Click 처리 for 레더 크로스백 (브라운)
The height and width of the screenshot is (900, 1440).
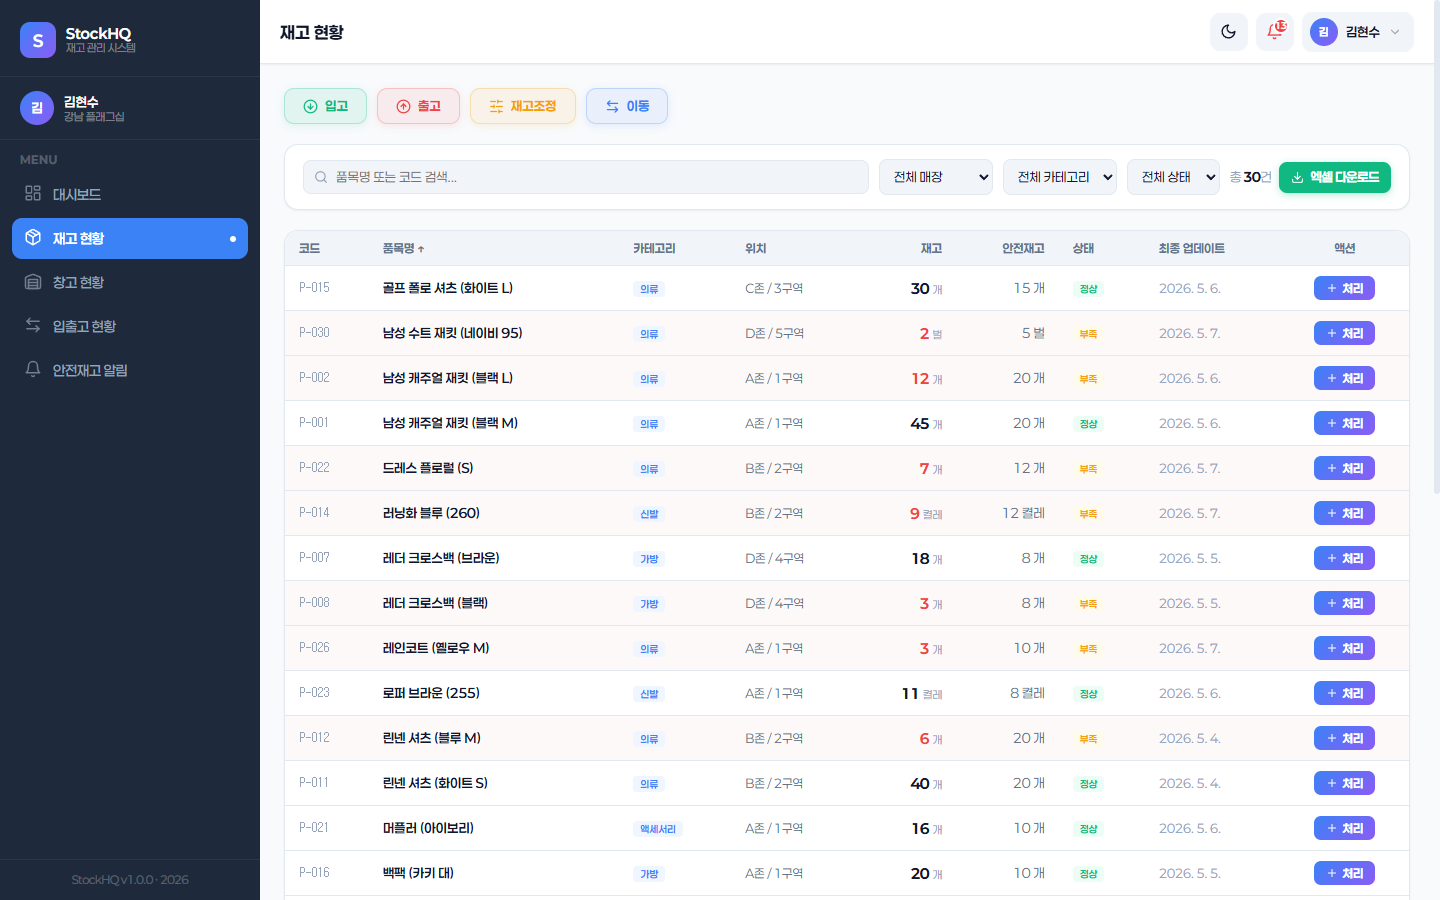[x=1344, y=558]
